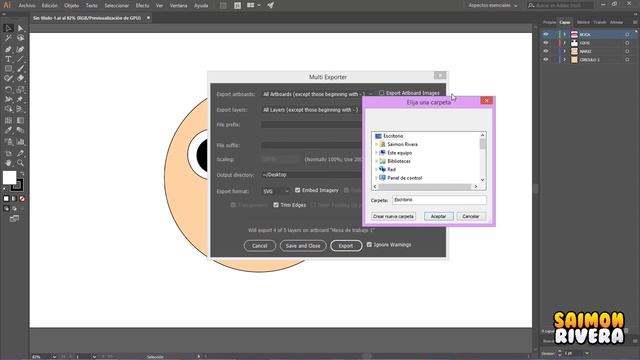This screenshot has width=640, height=360.
Task: Open the Archivo menu
Action: click(x=27, y=6)
